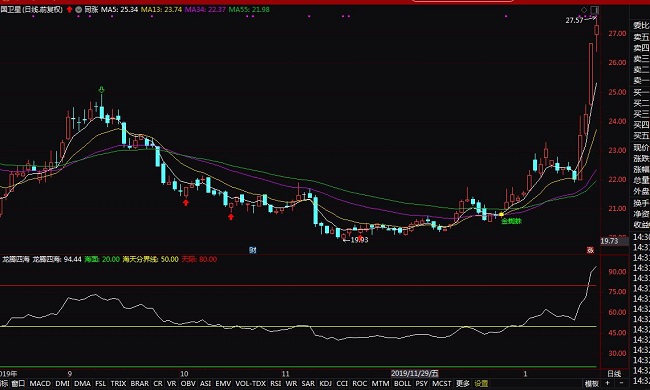The height and width of the screenshot is (390, 650).
Task: Click the 总量 row in quote panel
Action: click(x=641, y=180)
